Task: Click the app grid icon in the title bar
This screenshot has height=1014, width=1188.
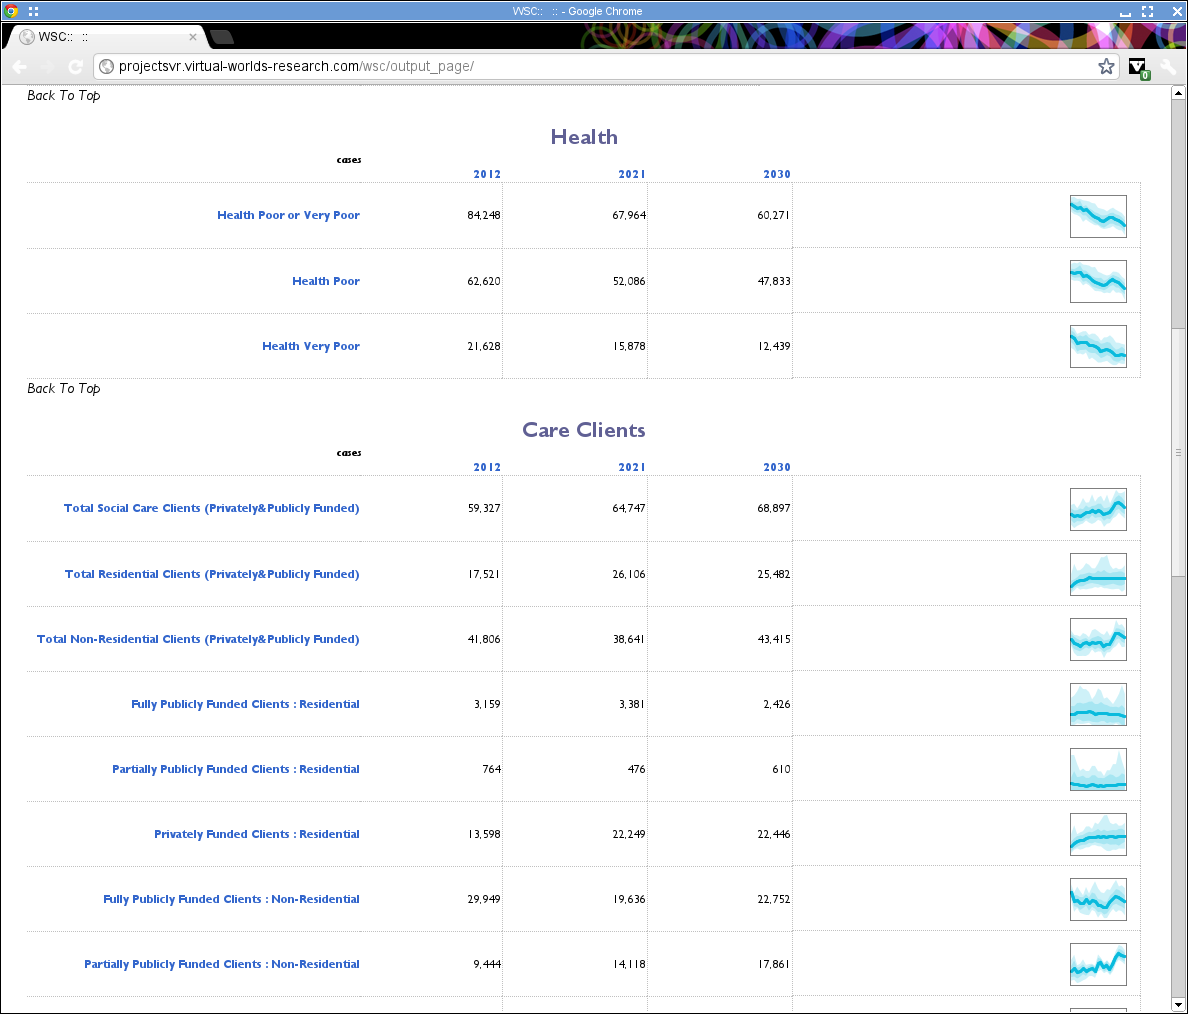Action: (x=34, y=11)
